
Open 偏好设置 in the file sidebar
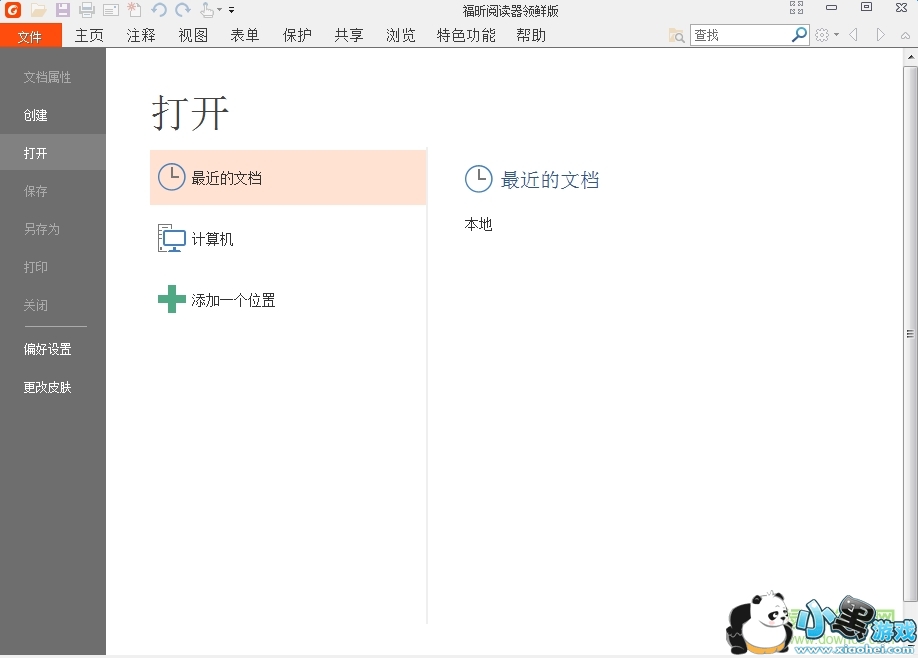point(47,349)
